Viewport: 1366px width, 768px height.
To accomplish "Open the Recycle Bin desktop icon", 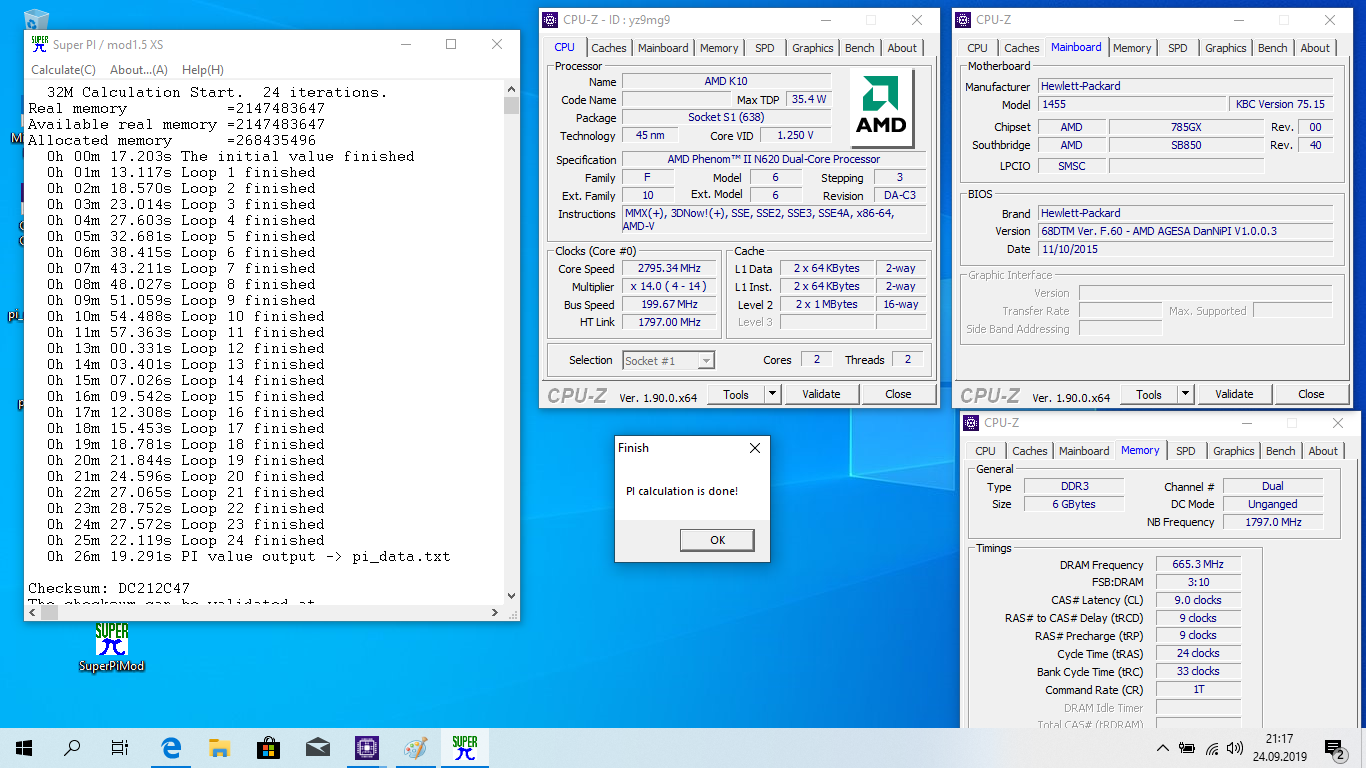I will 37,18.
